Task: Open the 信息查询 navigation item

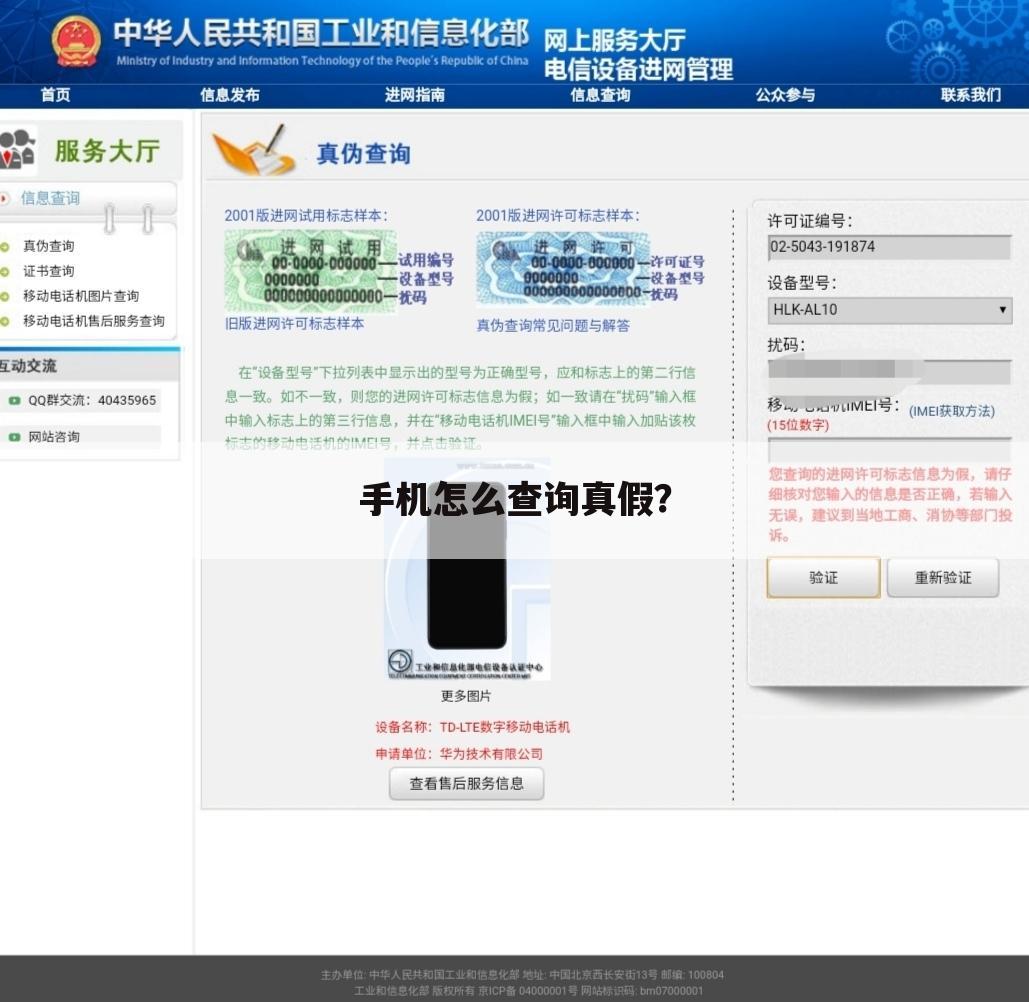Action: 600,95
